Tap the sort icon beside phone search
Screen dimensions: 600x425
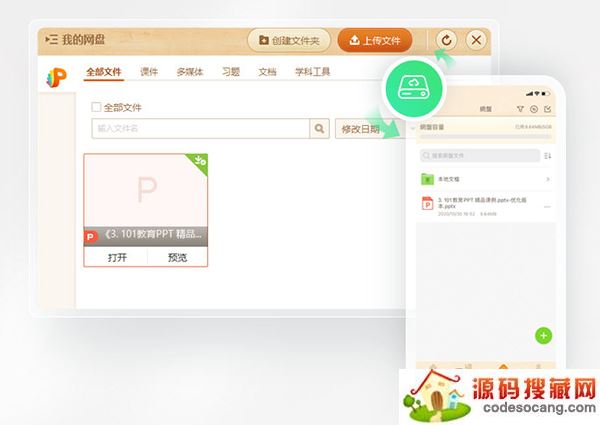[x=547, y=156]
